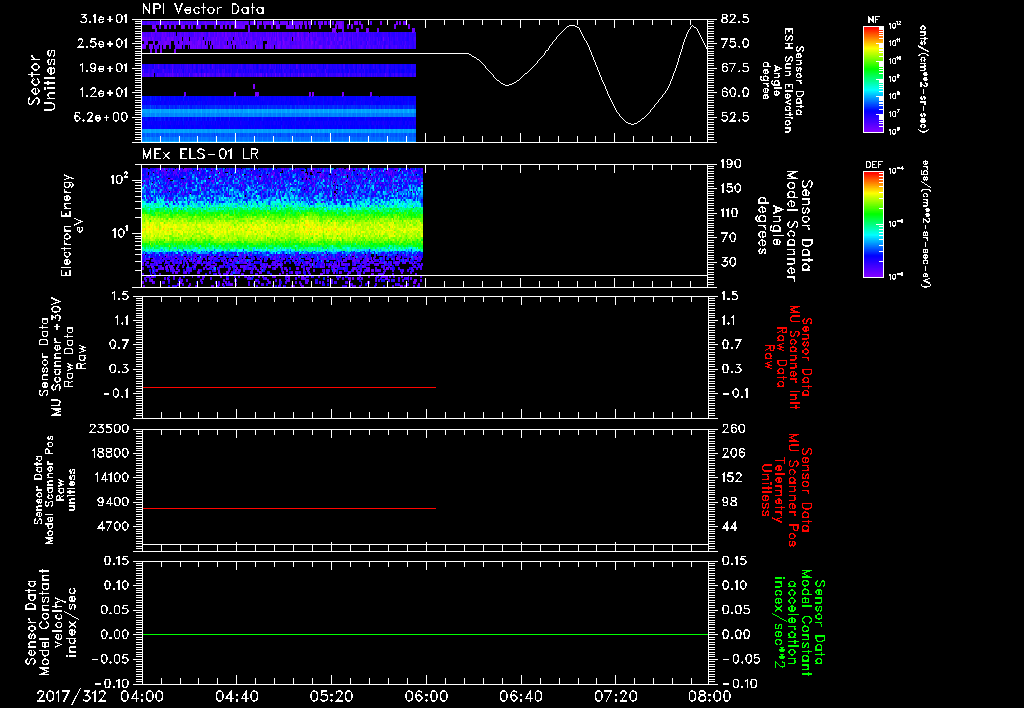Click the MU Scanner +30V Raw Data title
This screenshot has width=1024, height=708.
pyautogui.click(x=63, y=357)
